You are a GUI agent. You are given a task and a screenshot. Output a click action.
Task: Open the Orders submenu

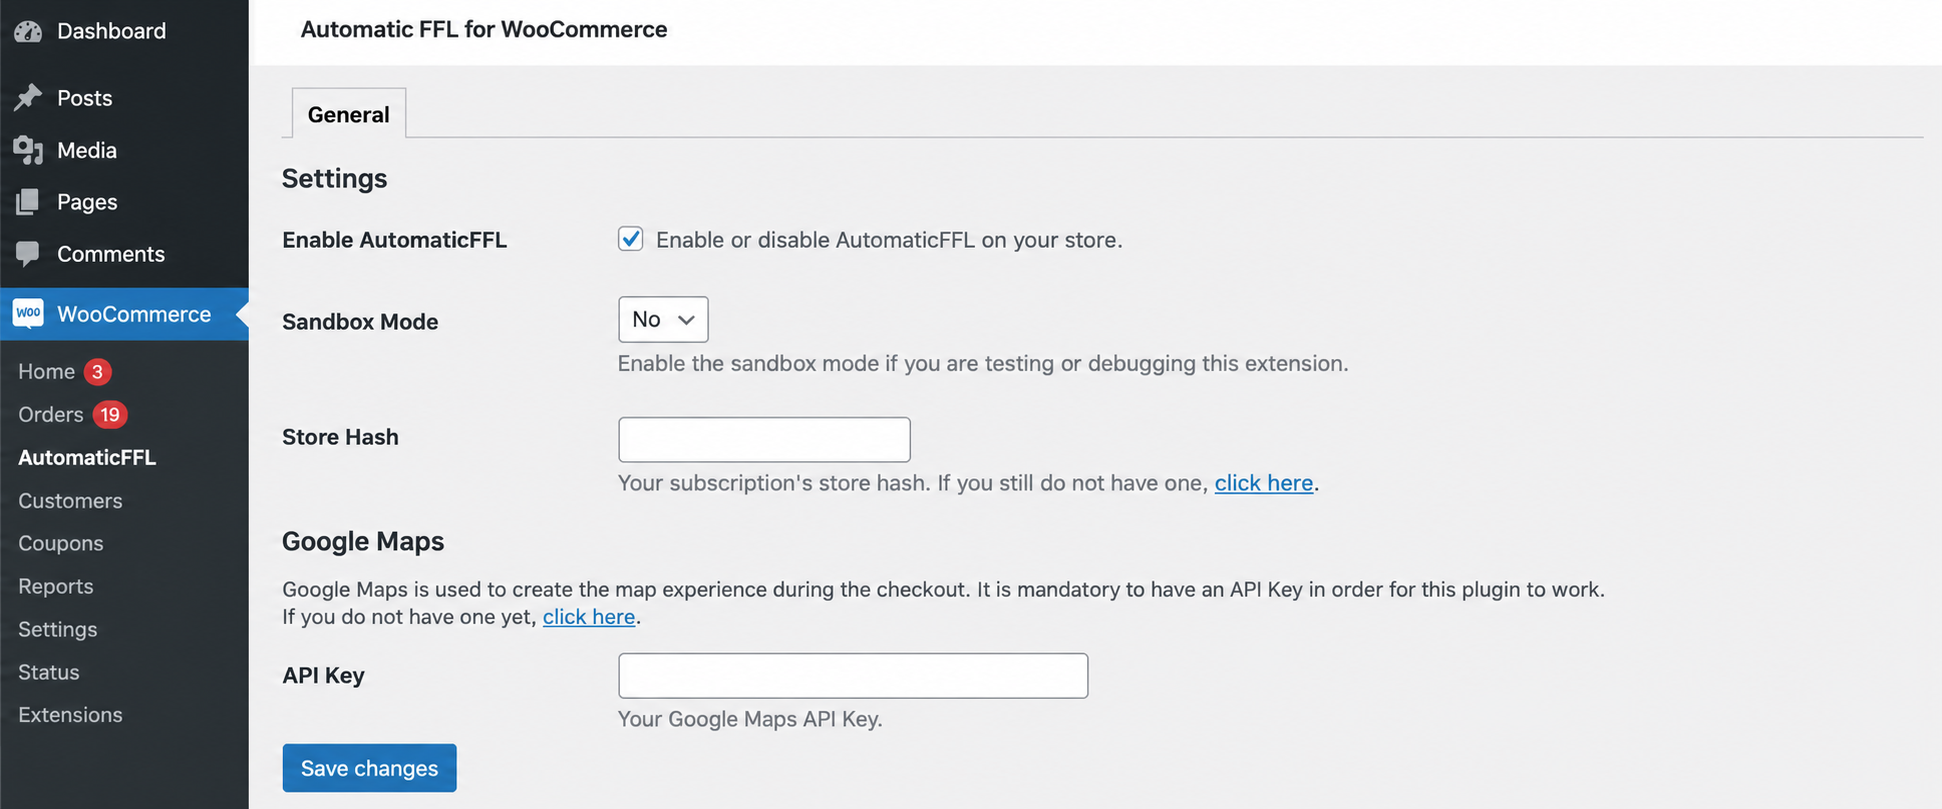(x=51, y=414)
